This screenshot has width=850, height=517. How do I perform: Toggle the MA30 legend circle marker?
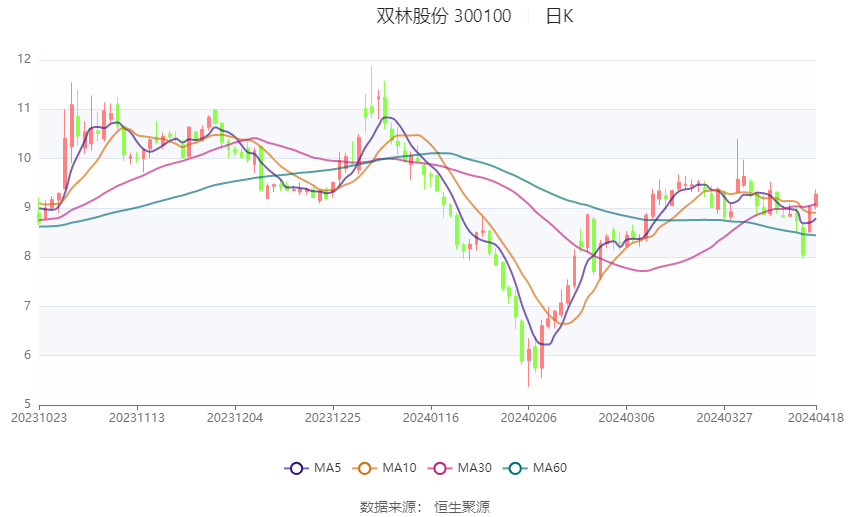440,468
